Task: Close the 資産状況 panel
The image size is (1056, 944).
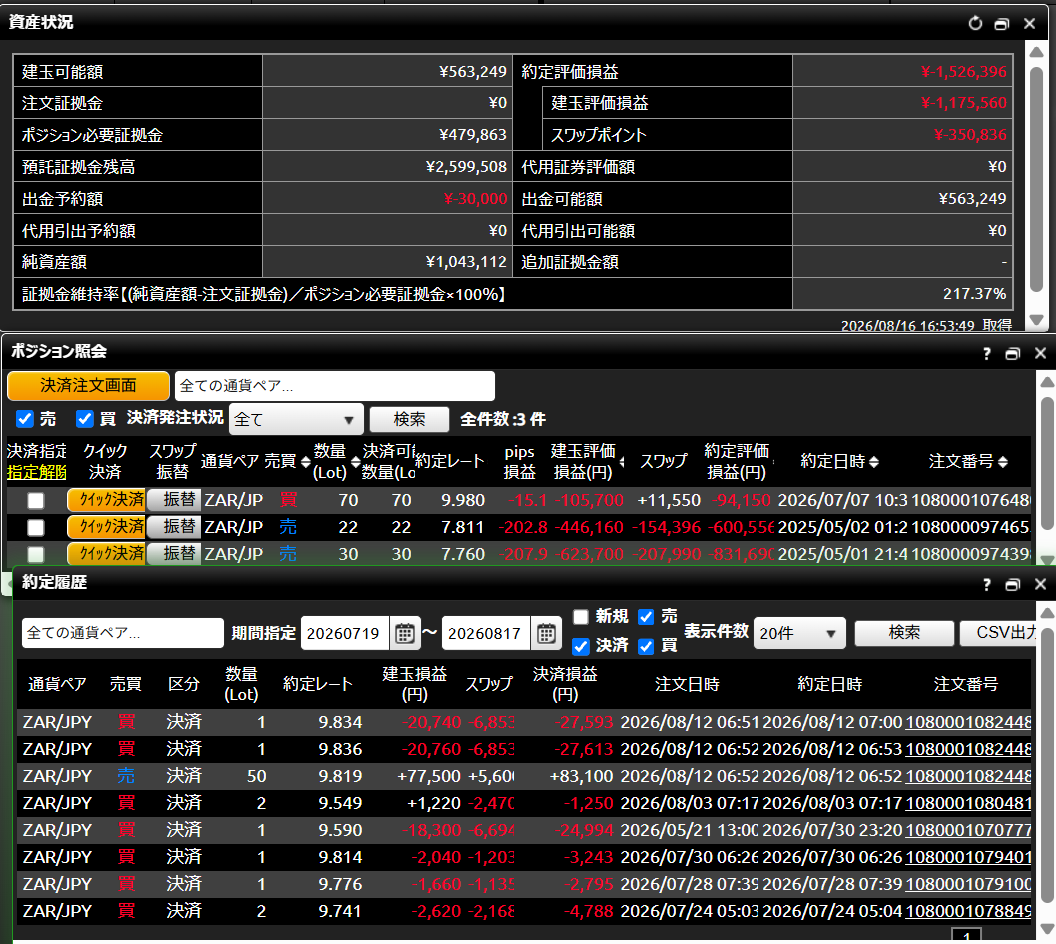Action: tap(1029, 24)
